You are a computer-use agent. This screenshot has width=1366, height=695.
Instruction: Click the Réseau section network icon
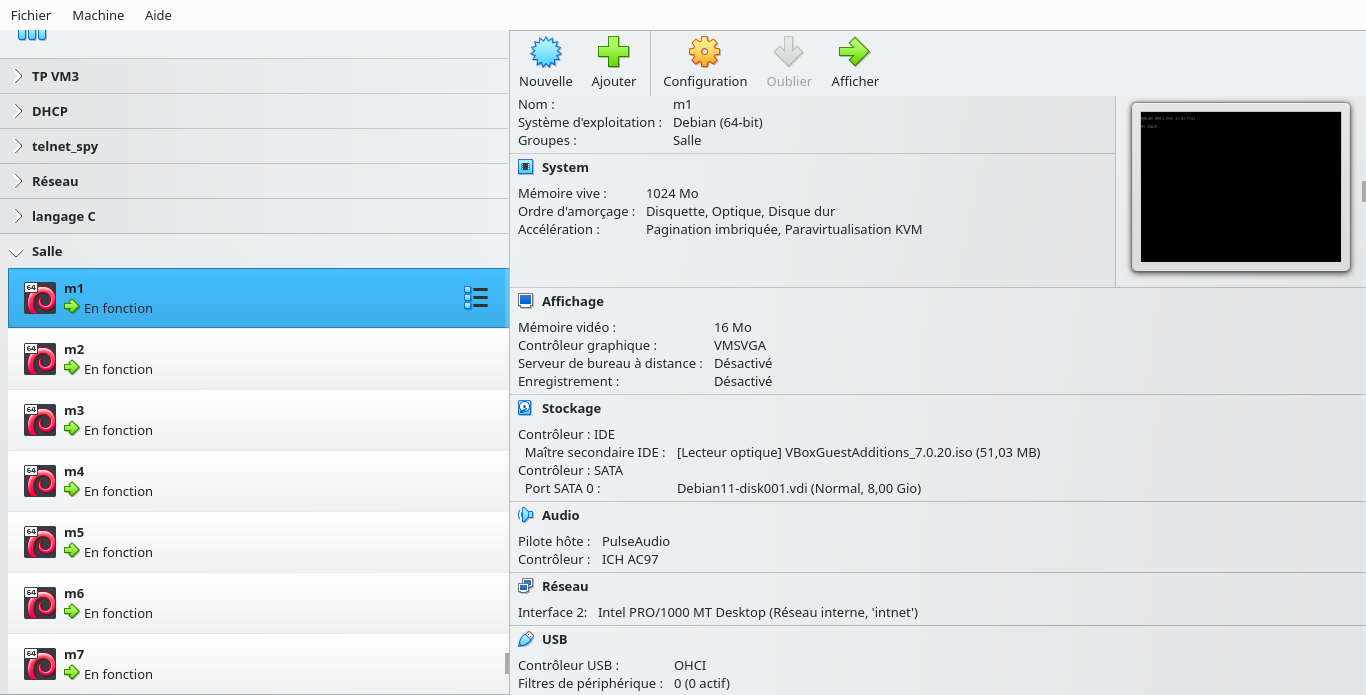526,586
